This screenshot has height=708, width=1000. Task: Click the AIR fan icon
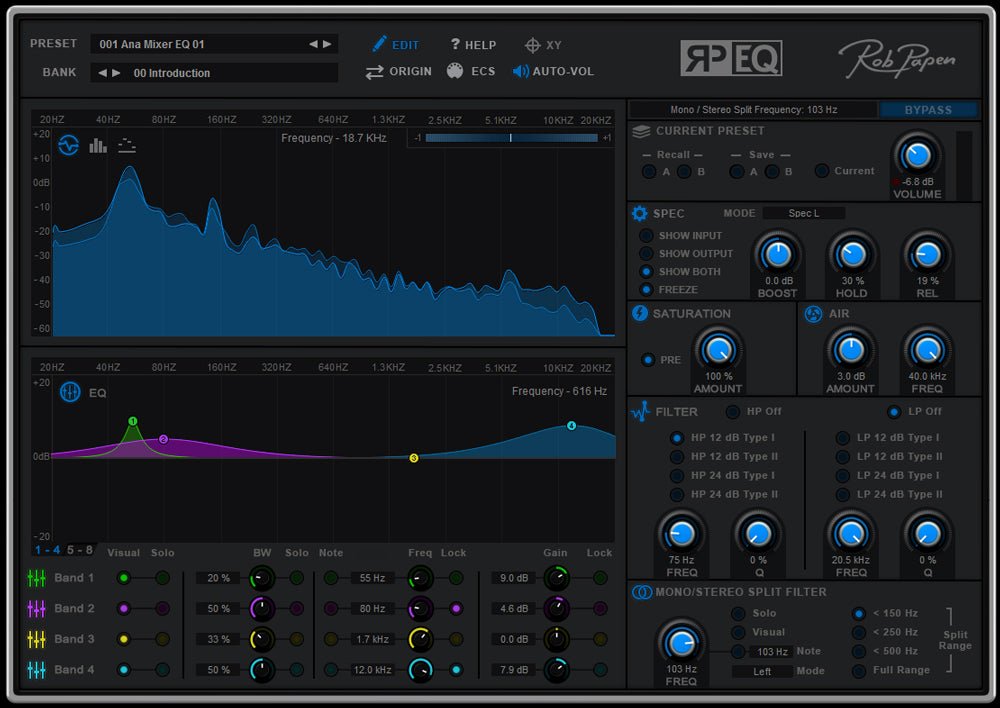(x=815, y=314)
